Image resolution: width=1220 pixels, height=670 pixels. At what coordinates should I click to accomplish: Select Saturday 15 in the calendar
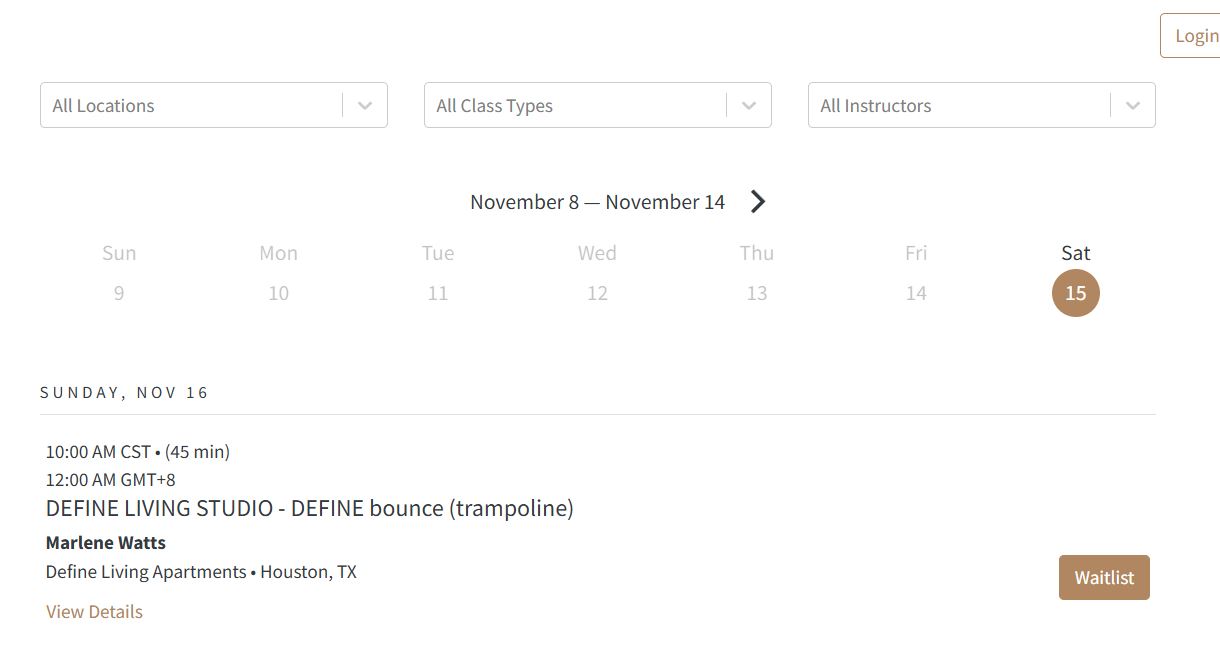(x=1075, y=293)
